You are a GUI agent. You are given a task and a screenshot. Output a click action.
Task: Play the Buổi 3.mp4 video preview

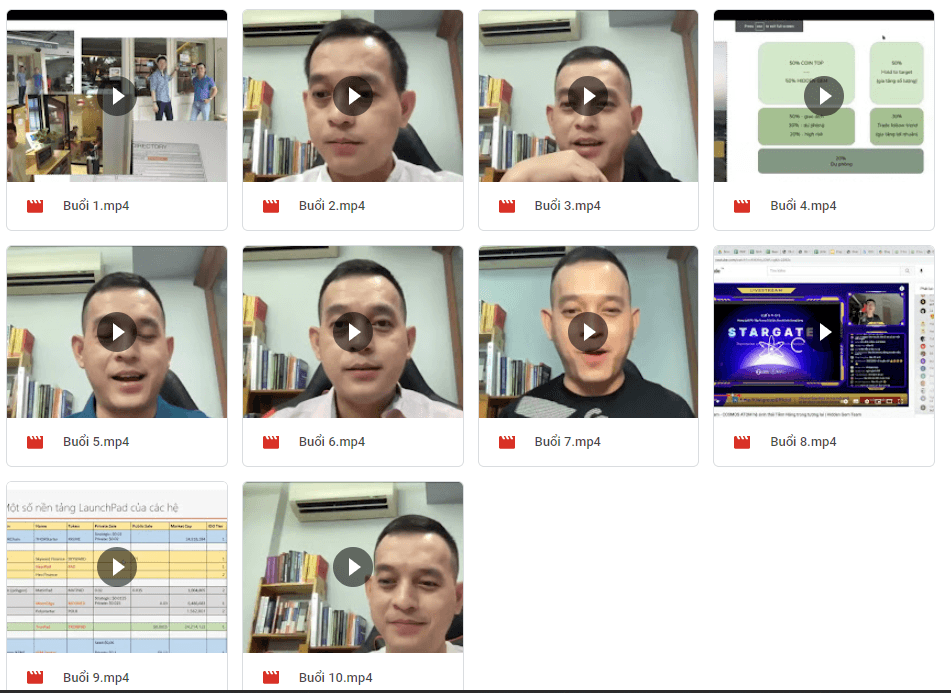[x=588, y=96]
